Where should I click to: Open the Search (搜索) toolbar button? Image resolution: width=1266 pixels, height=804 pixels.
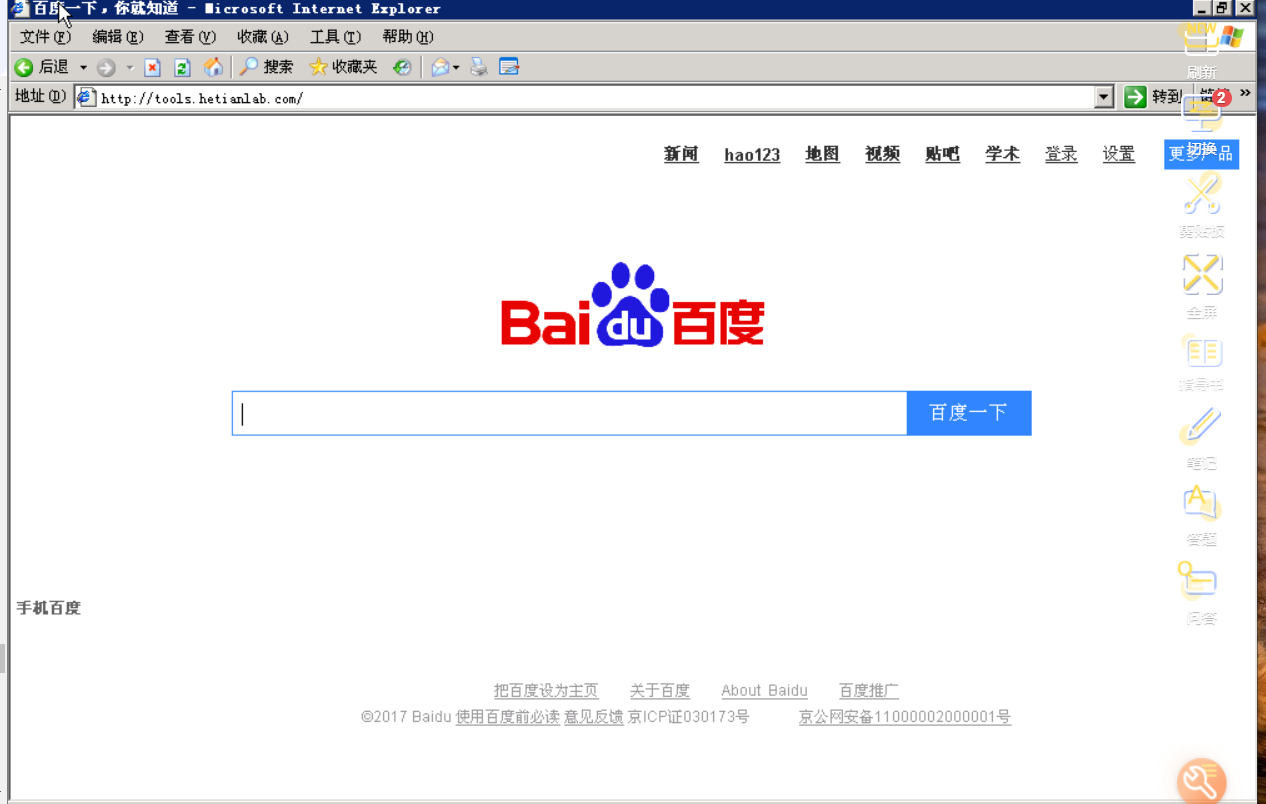(x=266, y=67)
